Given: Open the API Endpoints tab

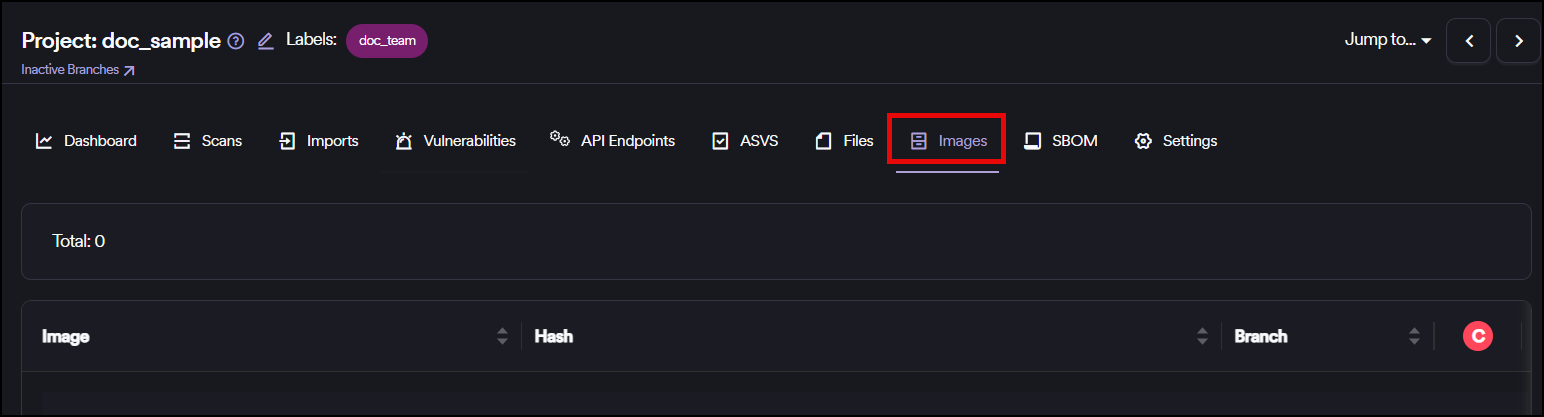Looking at the screenshot, I should coord(612,141).
